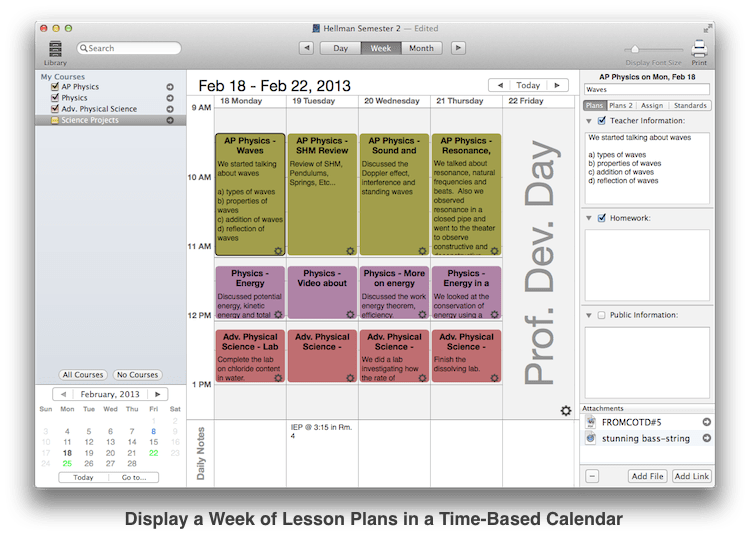The width and height of the screenshot is (750, 536).
Task: Open gear menu for Prof. Dev. Day Friday
Action: [566, 411]
